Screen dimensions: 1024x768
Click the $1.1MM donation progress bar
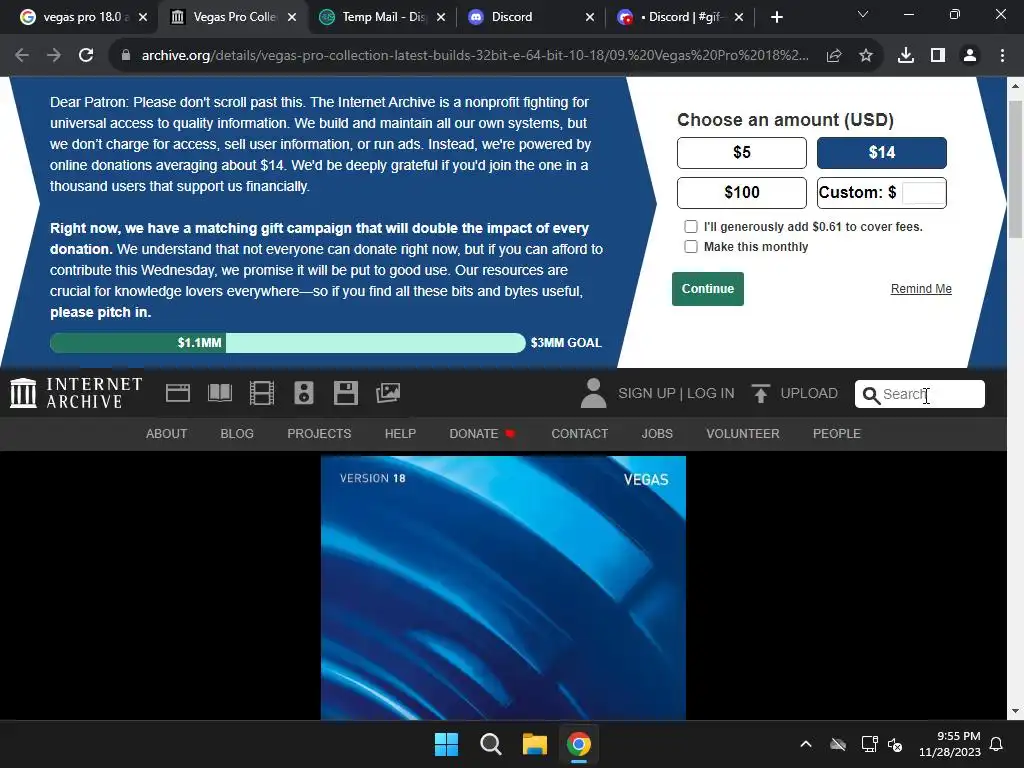(287, 343)
